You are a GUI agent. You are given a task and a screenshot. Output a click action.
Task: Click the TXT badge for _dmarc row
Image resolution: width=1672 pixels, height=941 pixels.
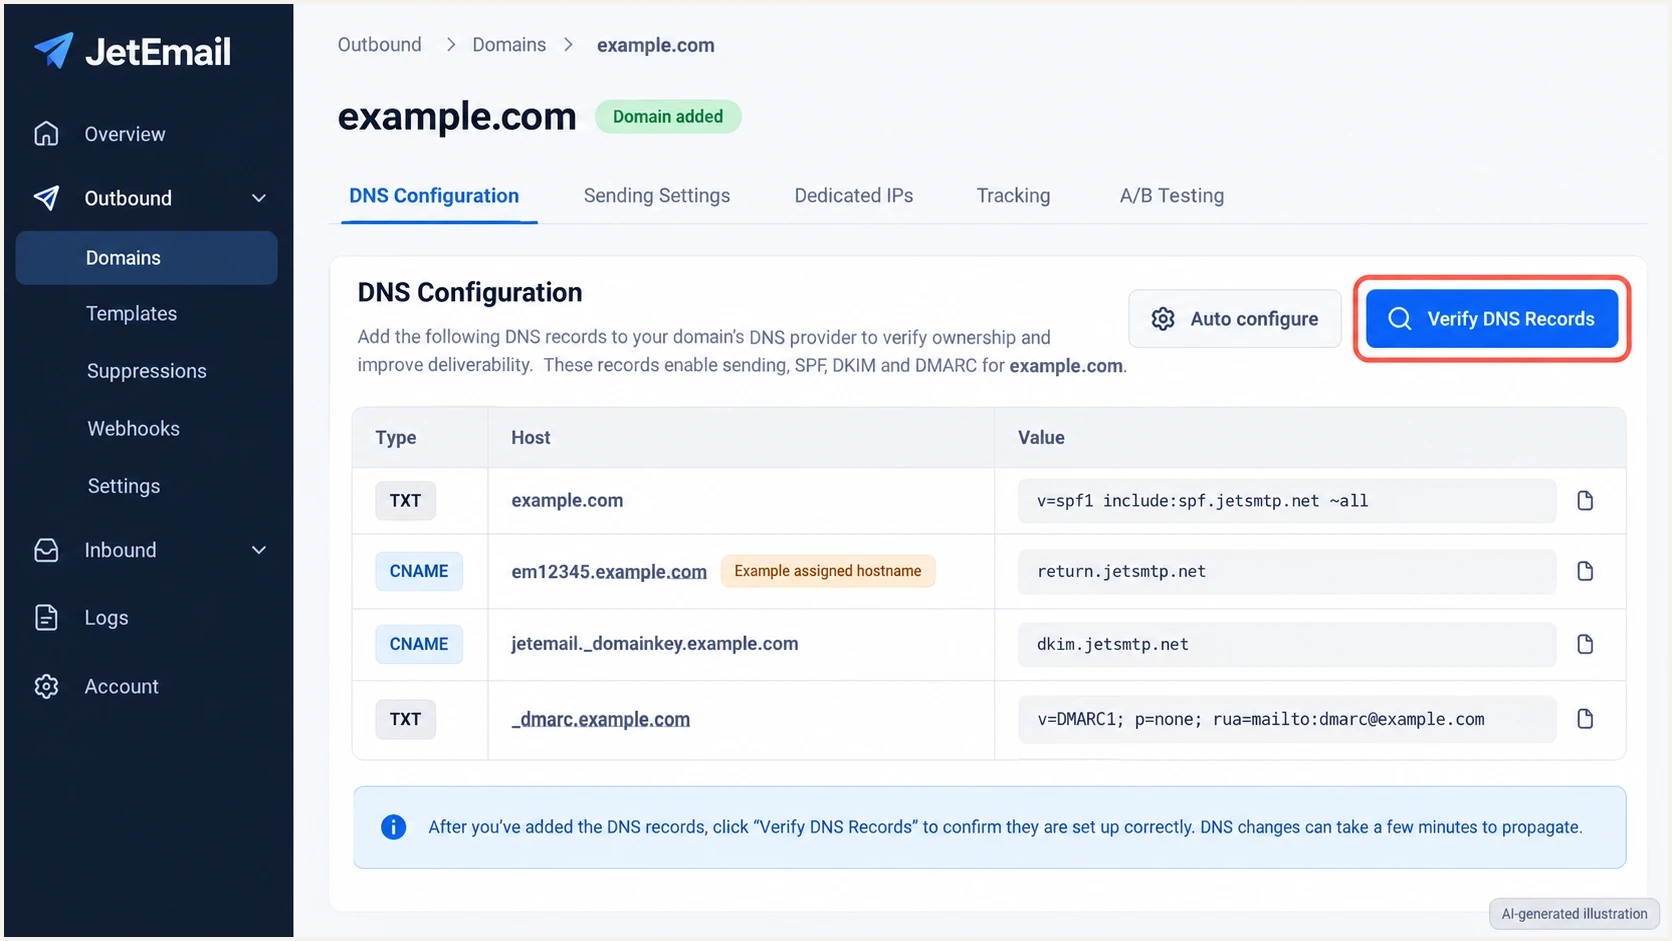[x=405, y=719]
